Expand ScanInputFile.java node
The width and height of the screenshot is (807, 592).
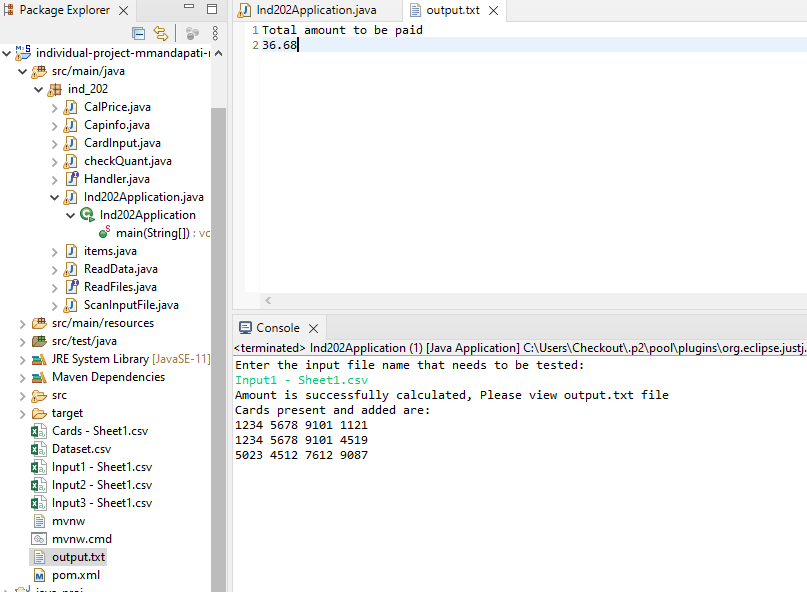coord(55,306)
